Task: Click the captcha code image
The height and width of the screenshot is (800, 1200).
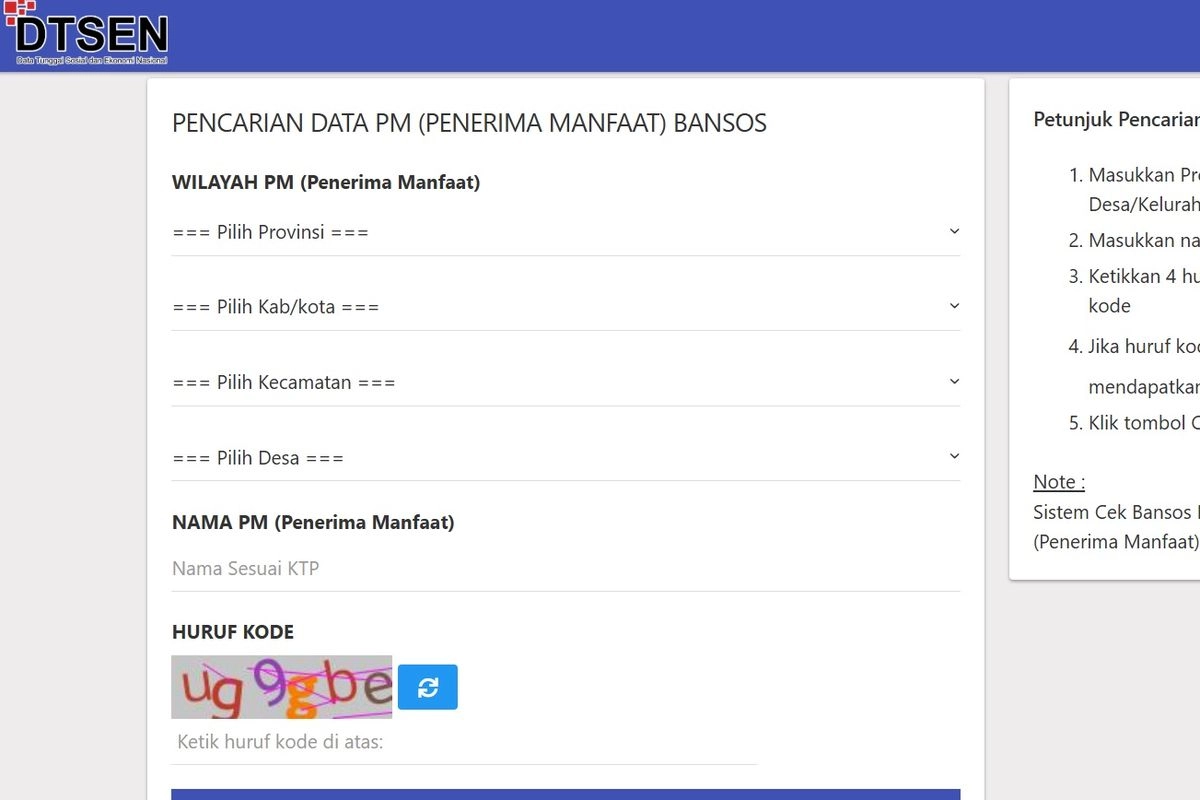Action: click(282, 687)
